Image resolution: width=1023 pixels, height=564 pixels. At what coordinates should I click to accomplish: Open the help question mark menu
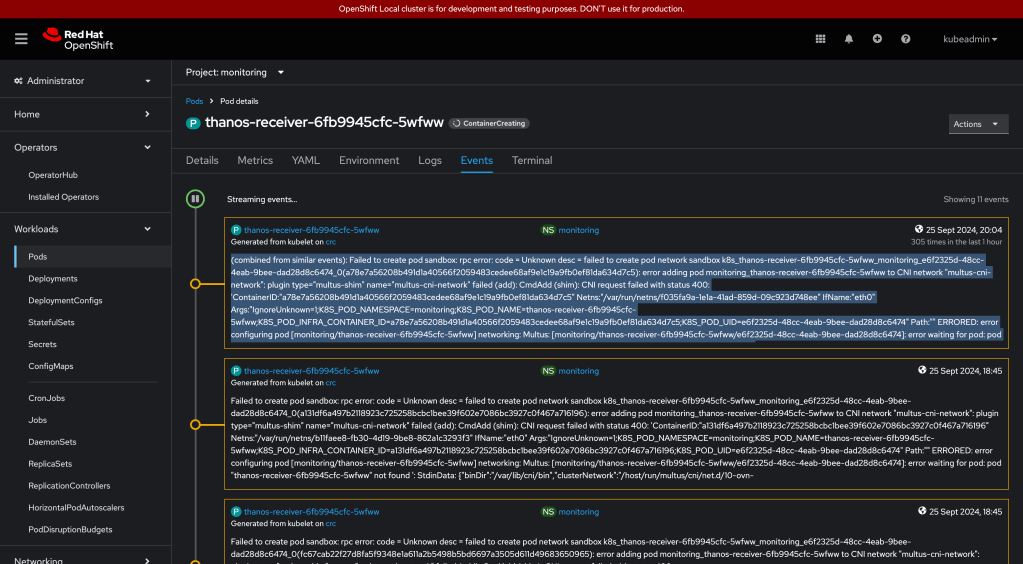pyautogui.click(x=906, y=39)
